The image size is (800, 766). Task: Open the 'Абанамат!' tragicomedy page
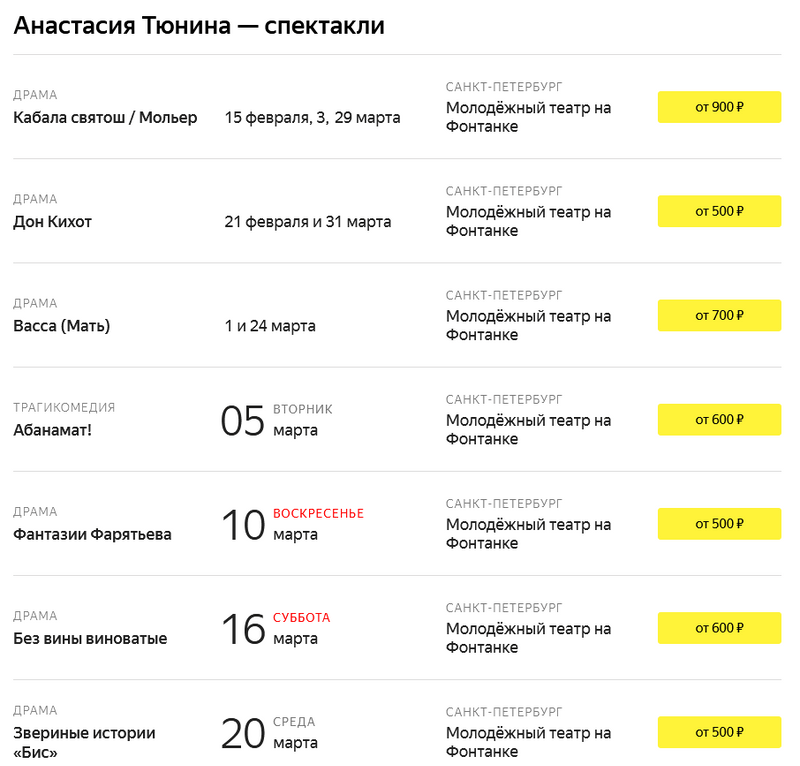click(x=52, y=430)
